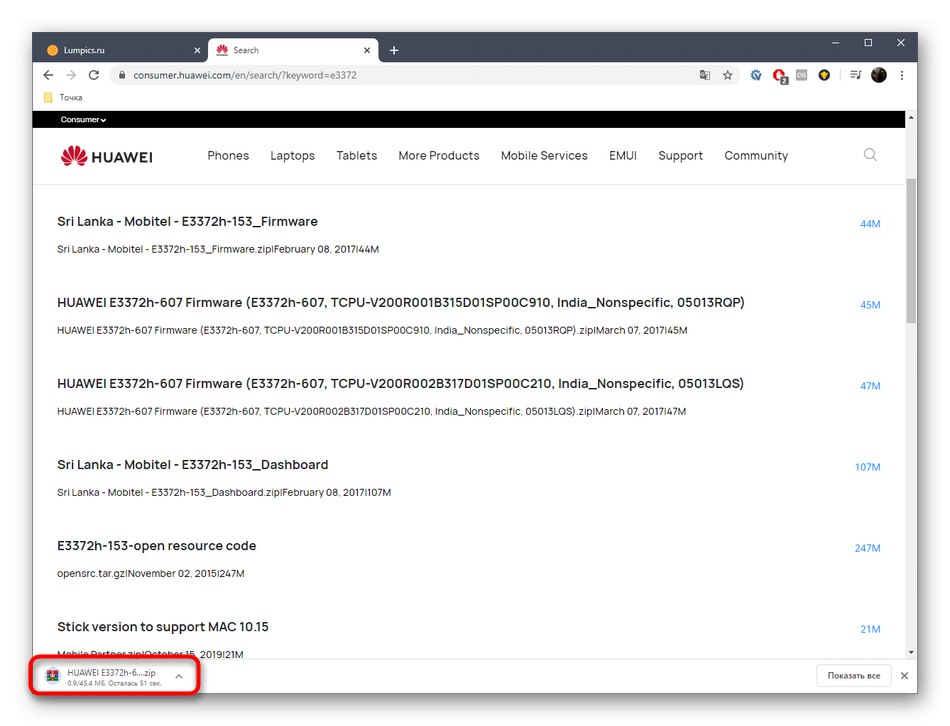Reload the page with the refresh icon
This screenshot has height=726, width=950.
click(93, 75)
